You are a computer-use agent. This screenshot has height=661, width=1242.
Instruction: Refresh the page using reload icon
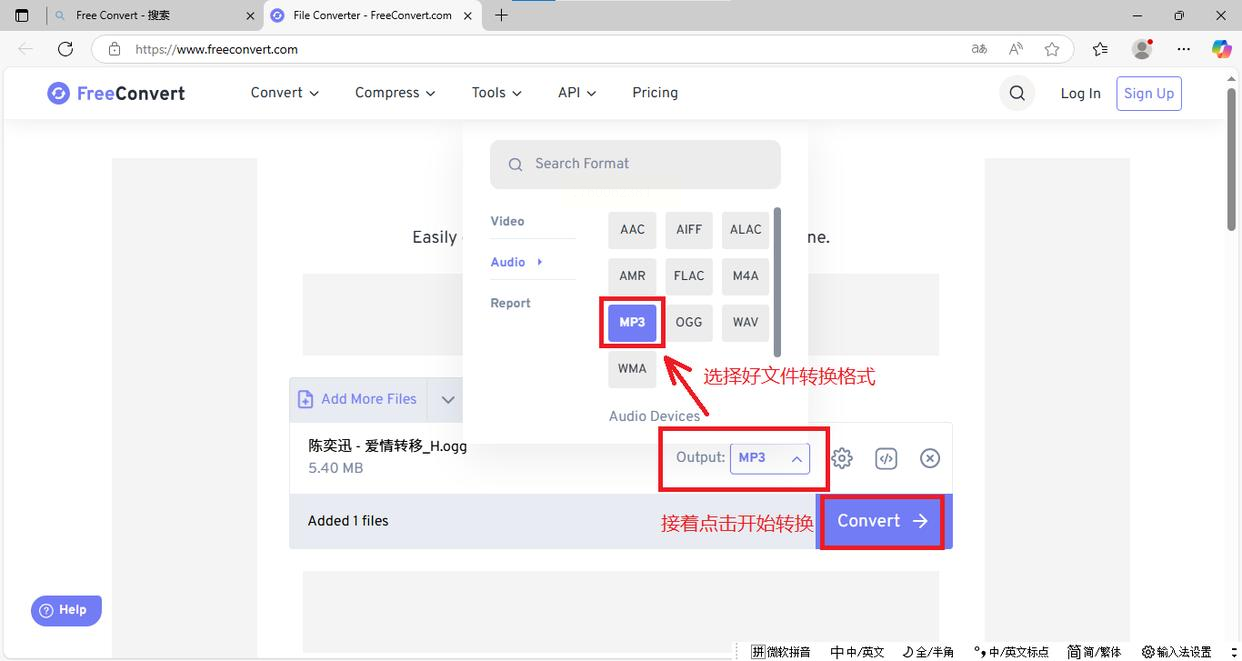point(66,49)
